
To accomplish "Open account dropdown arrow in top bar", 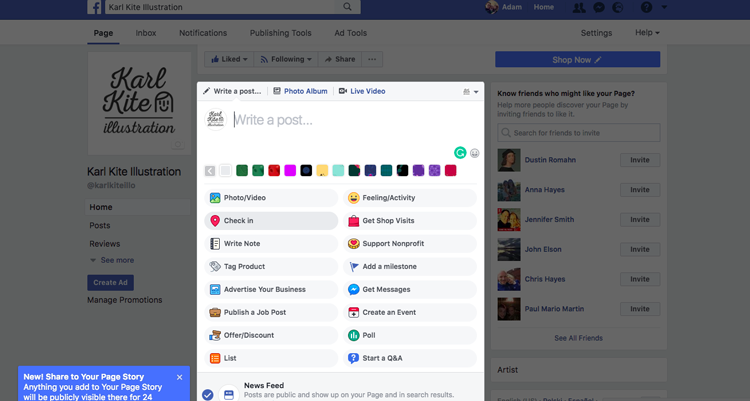I will (x=664, y=7).
